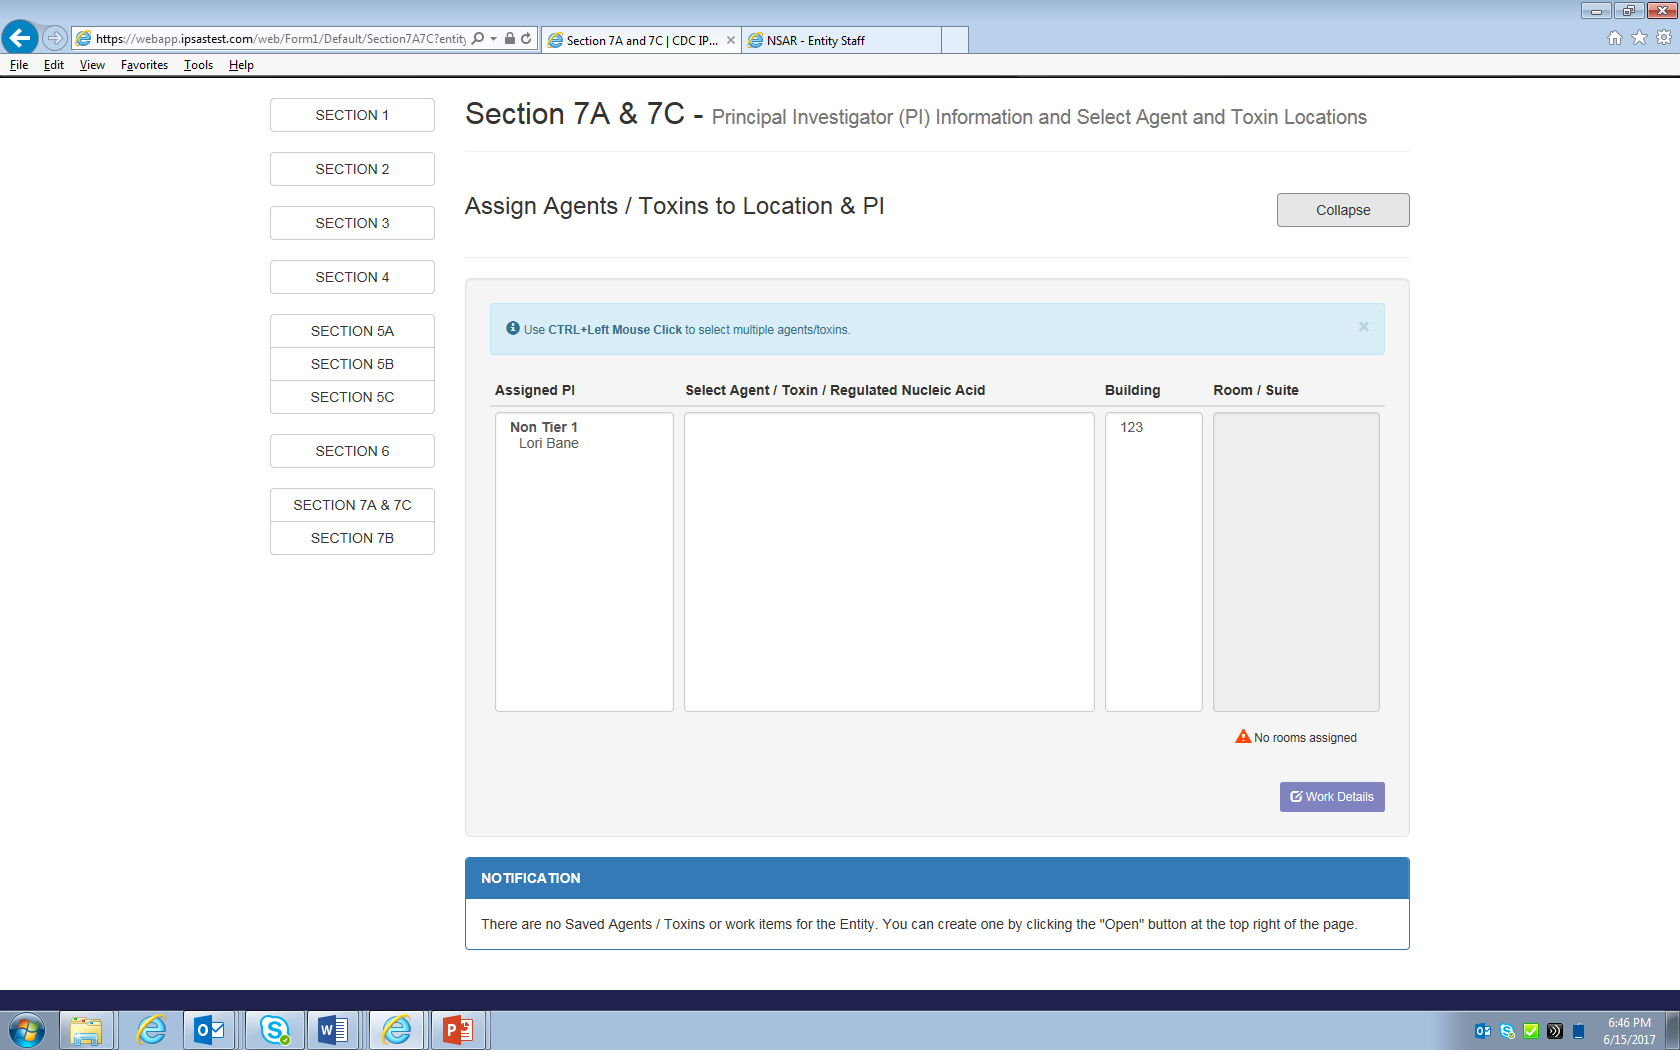This screenshot has width=1680, height=1050.
Task: Go to SECTION 5C
Action: point(352,397)
